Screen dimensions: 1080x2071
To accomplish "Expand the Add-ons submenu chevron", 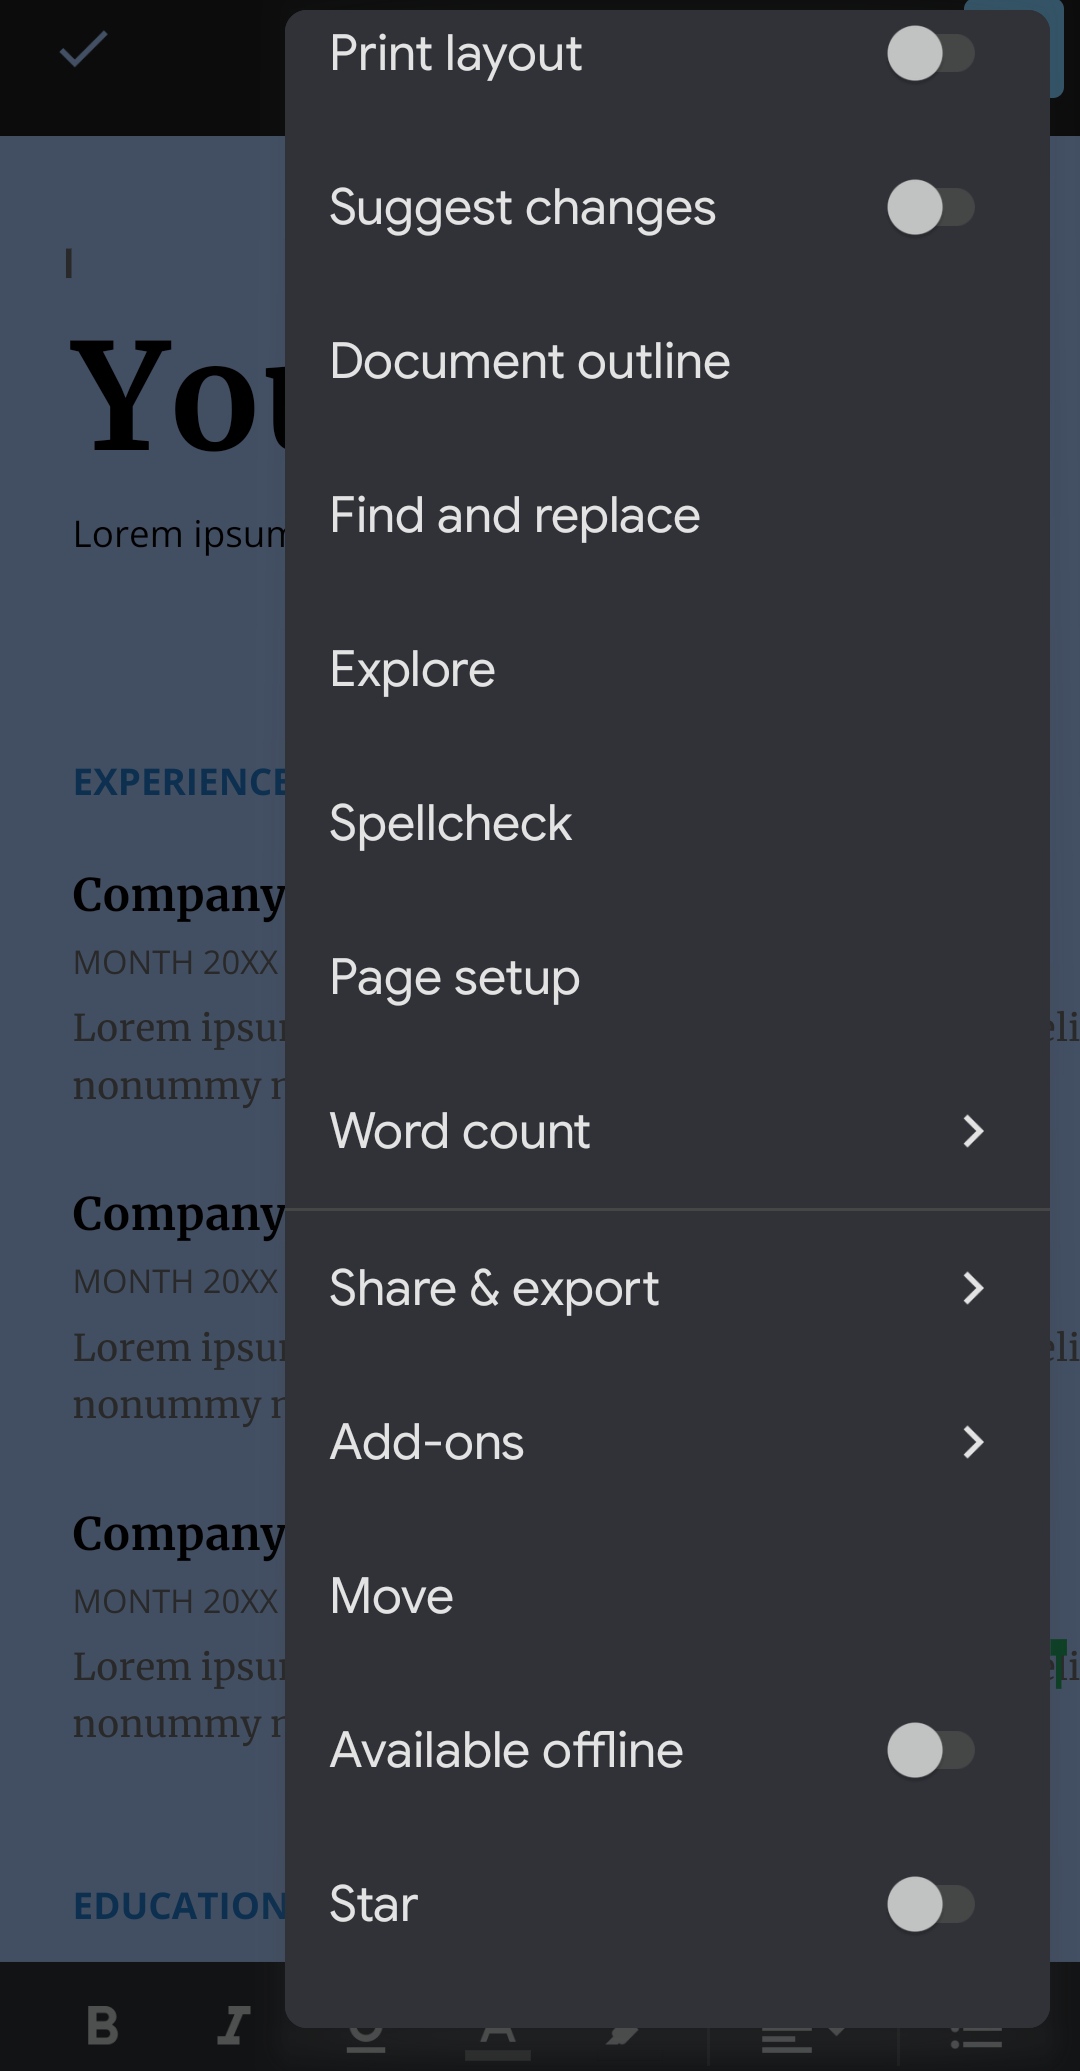I will coord(973,1442).
